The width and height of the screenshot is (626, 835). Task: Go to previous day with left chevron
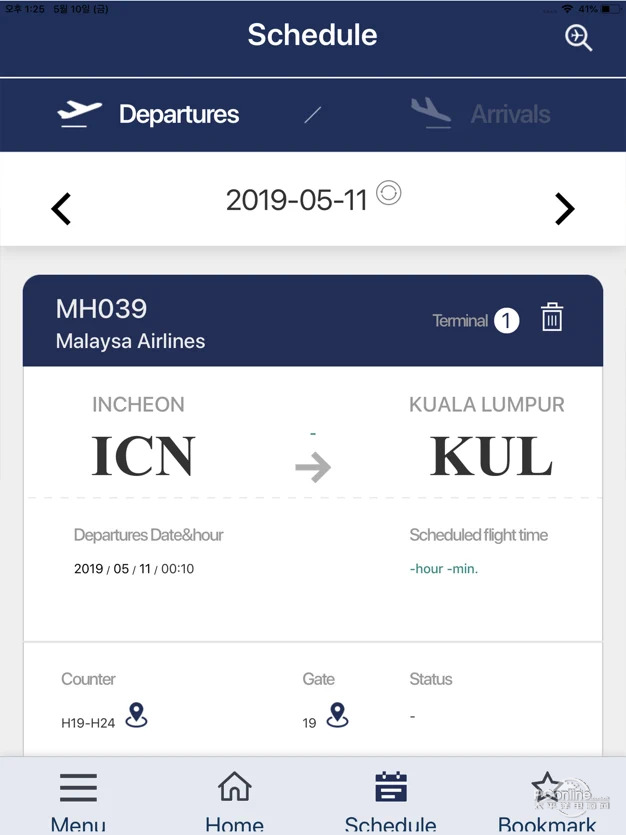click(61, 208)
